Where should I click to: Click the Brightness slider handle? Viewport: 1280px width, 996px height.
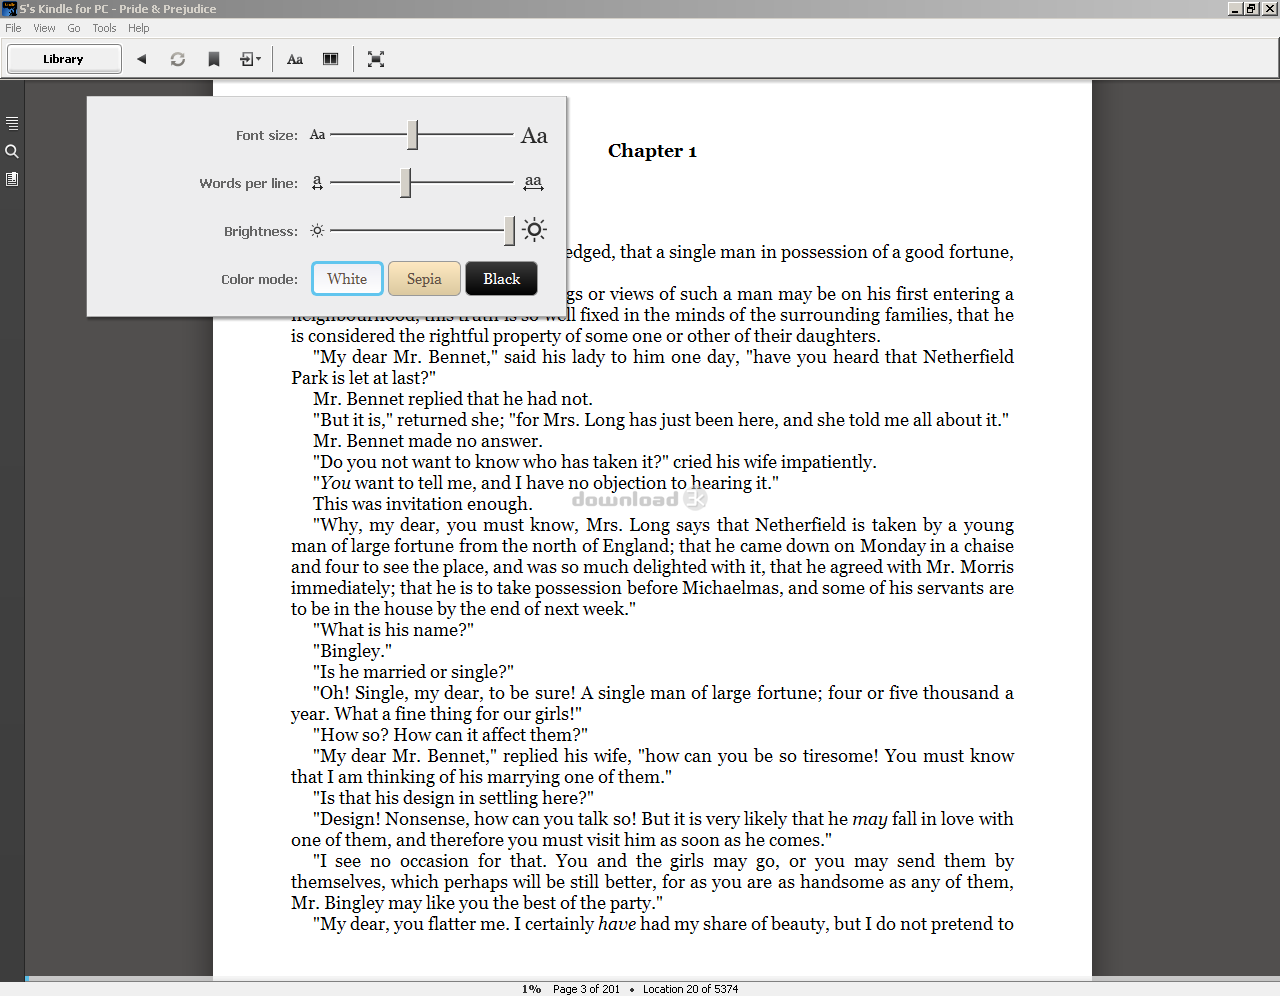pyautogui.click(x=510, y=231)
